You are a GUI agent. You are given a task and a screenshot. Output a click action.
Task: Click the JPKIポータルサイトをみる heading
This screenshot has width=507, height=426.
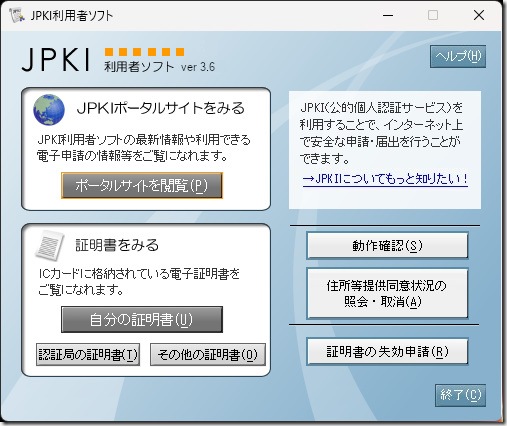click(x=161, y=109)
